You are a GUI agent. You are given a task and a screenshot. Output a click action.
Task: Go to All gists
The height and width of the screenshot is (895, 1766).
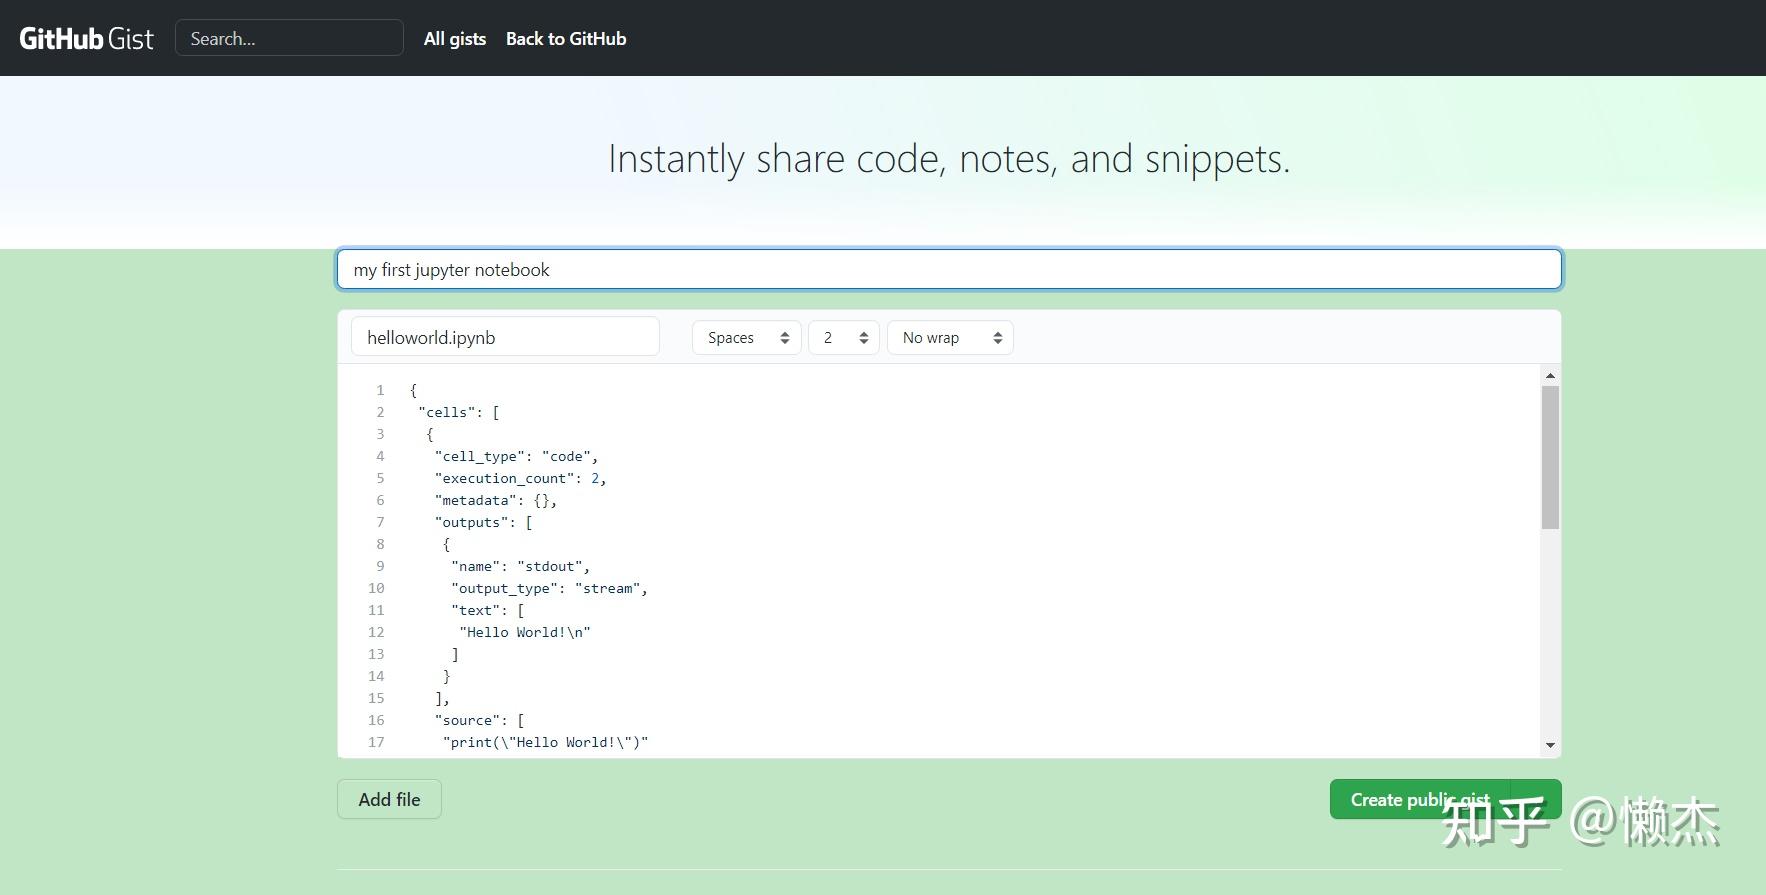click(x=455, y=39)
